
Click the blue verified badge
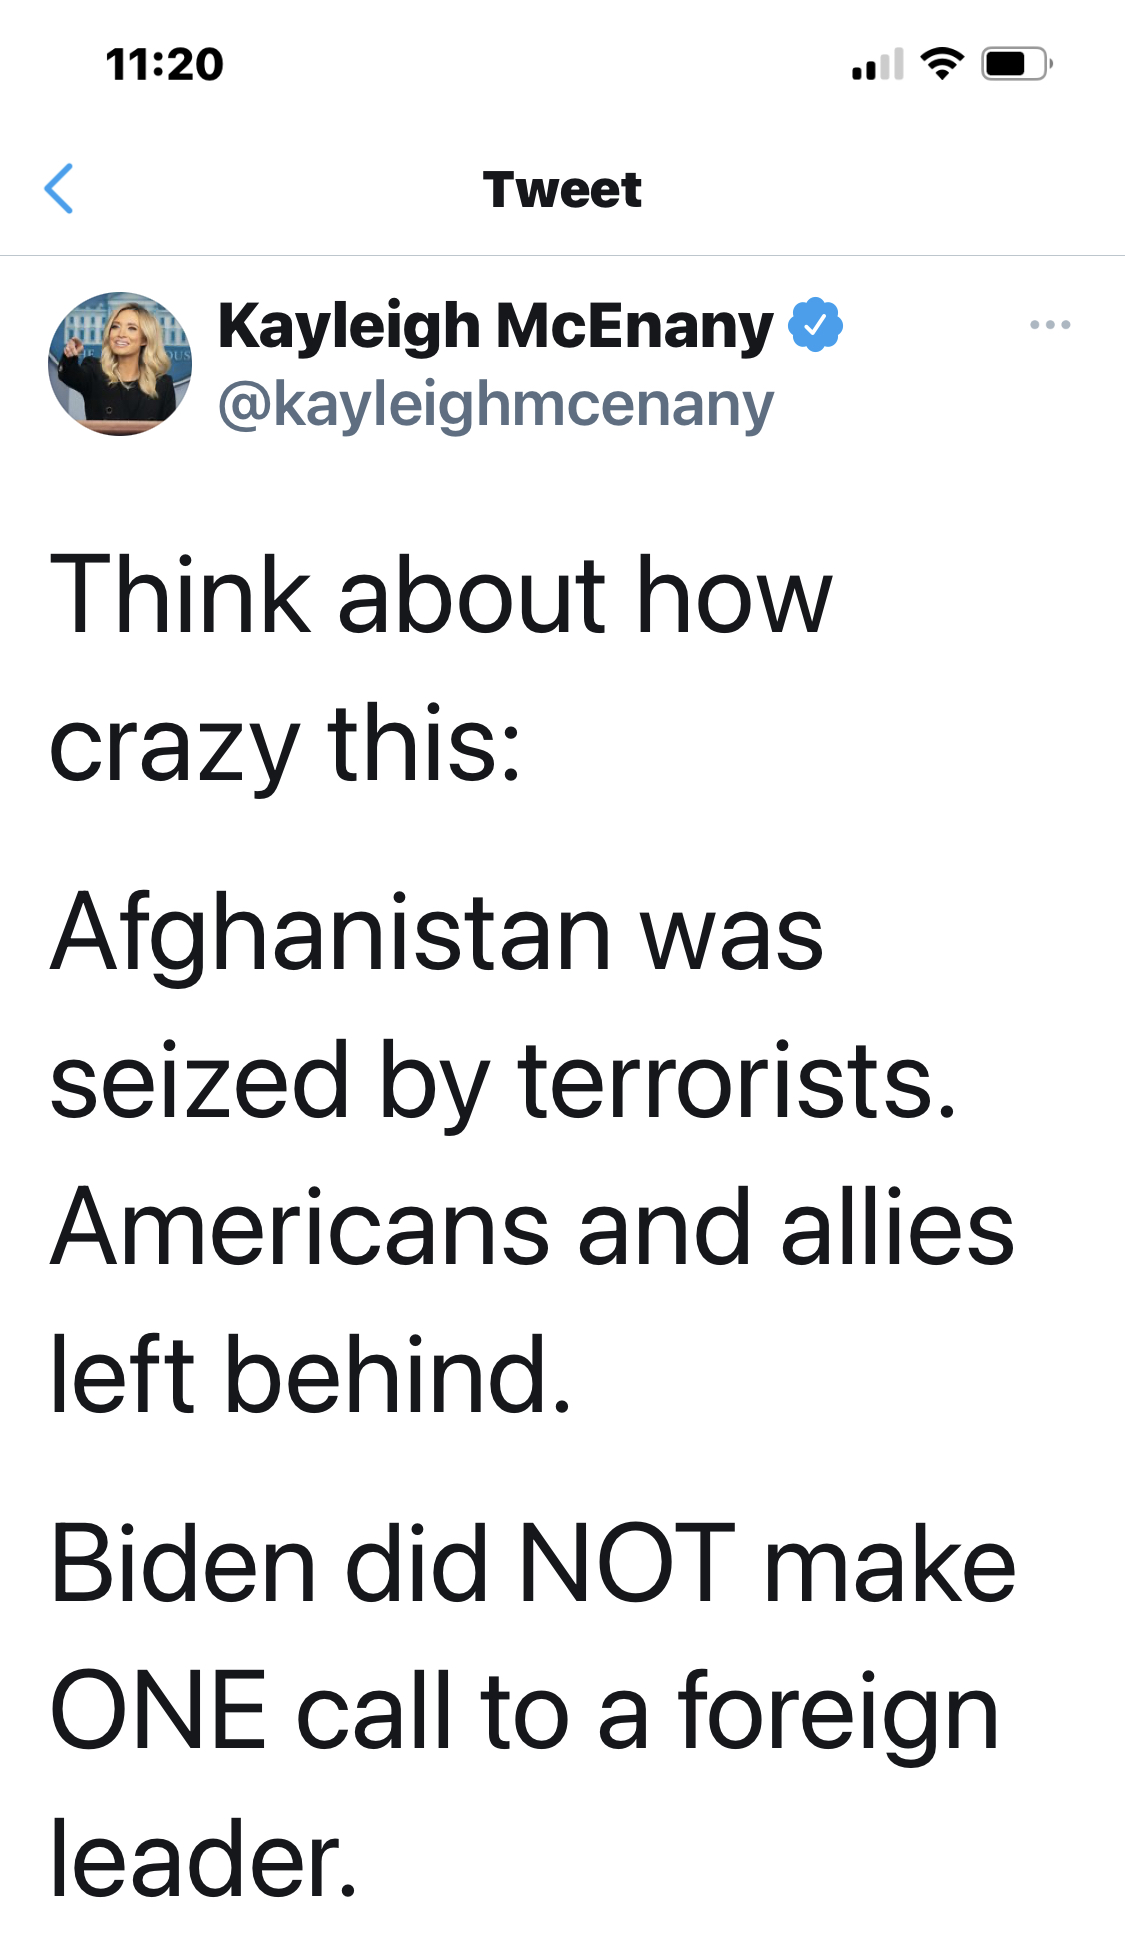815,325
